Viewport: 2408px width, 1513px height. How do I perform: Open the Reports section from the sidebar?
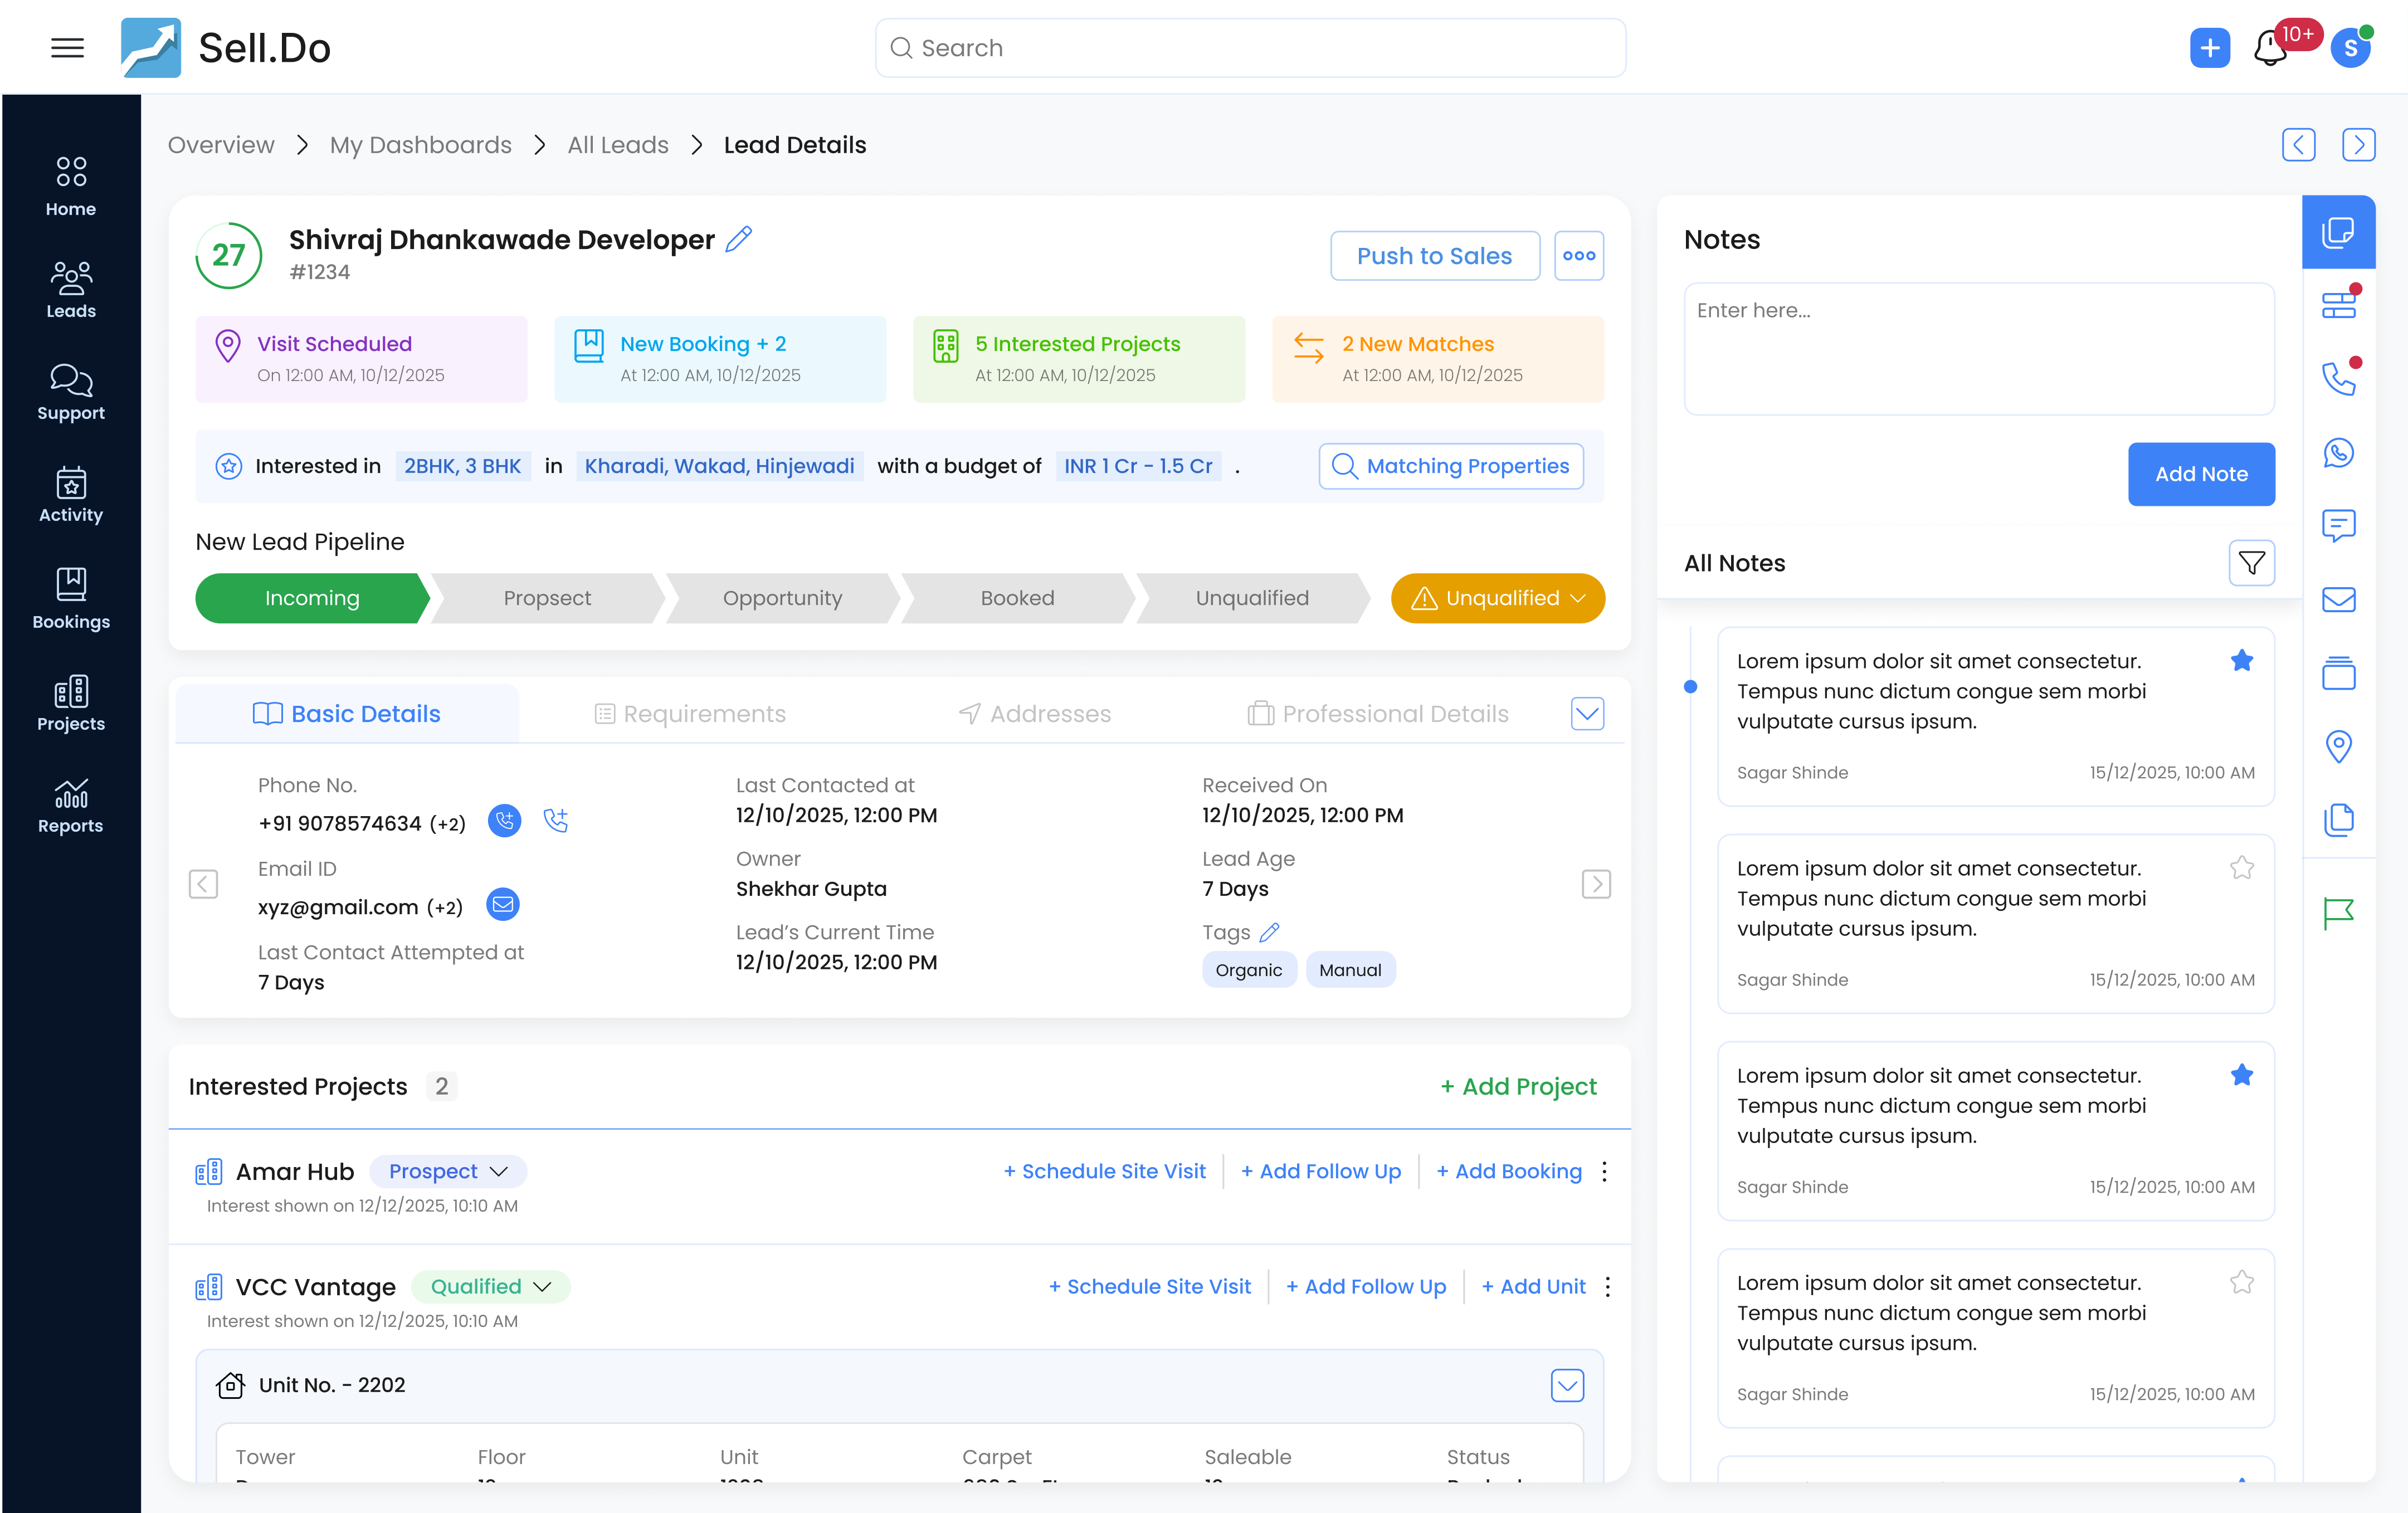70,805
